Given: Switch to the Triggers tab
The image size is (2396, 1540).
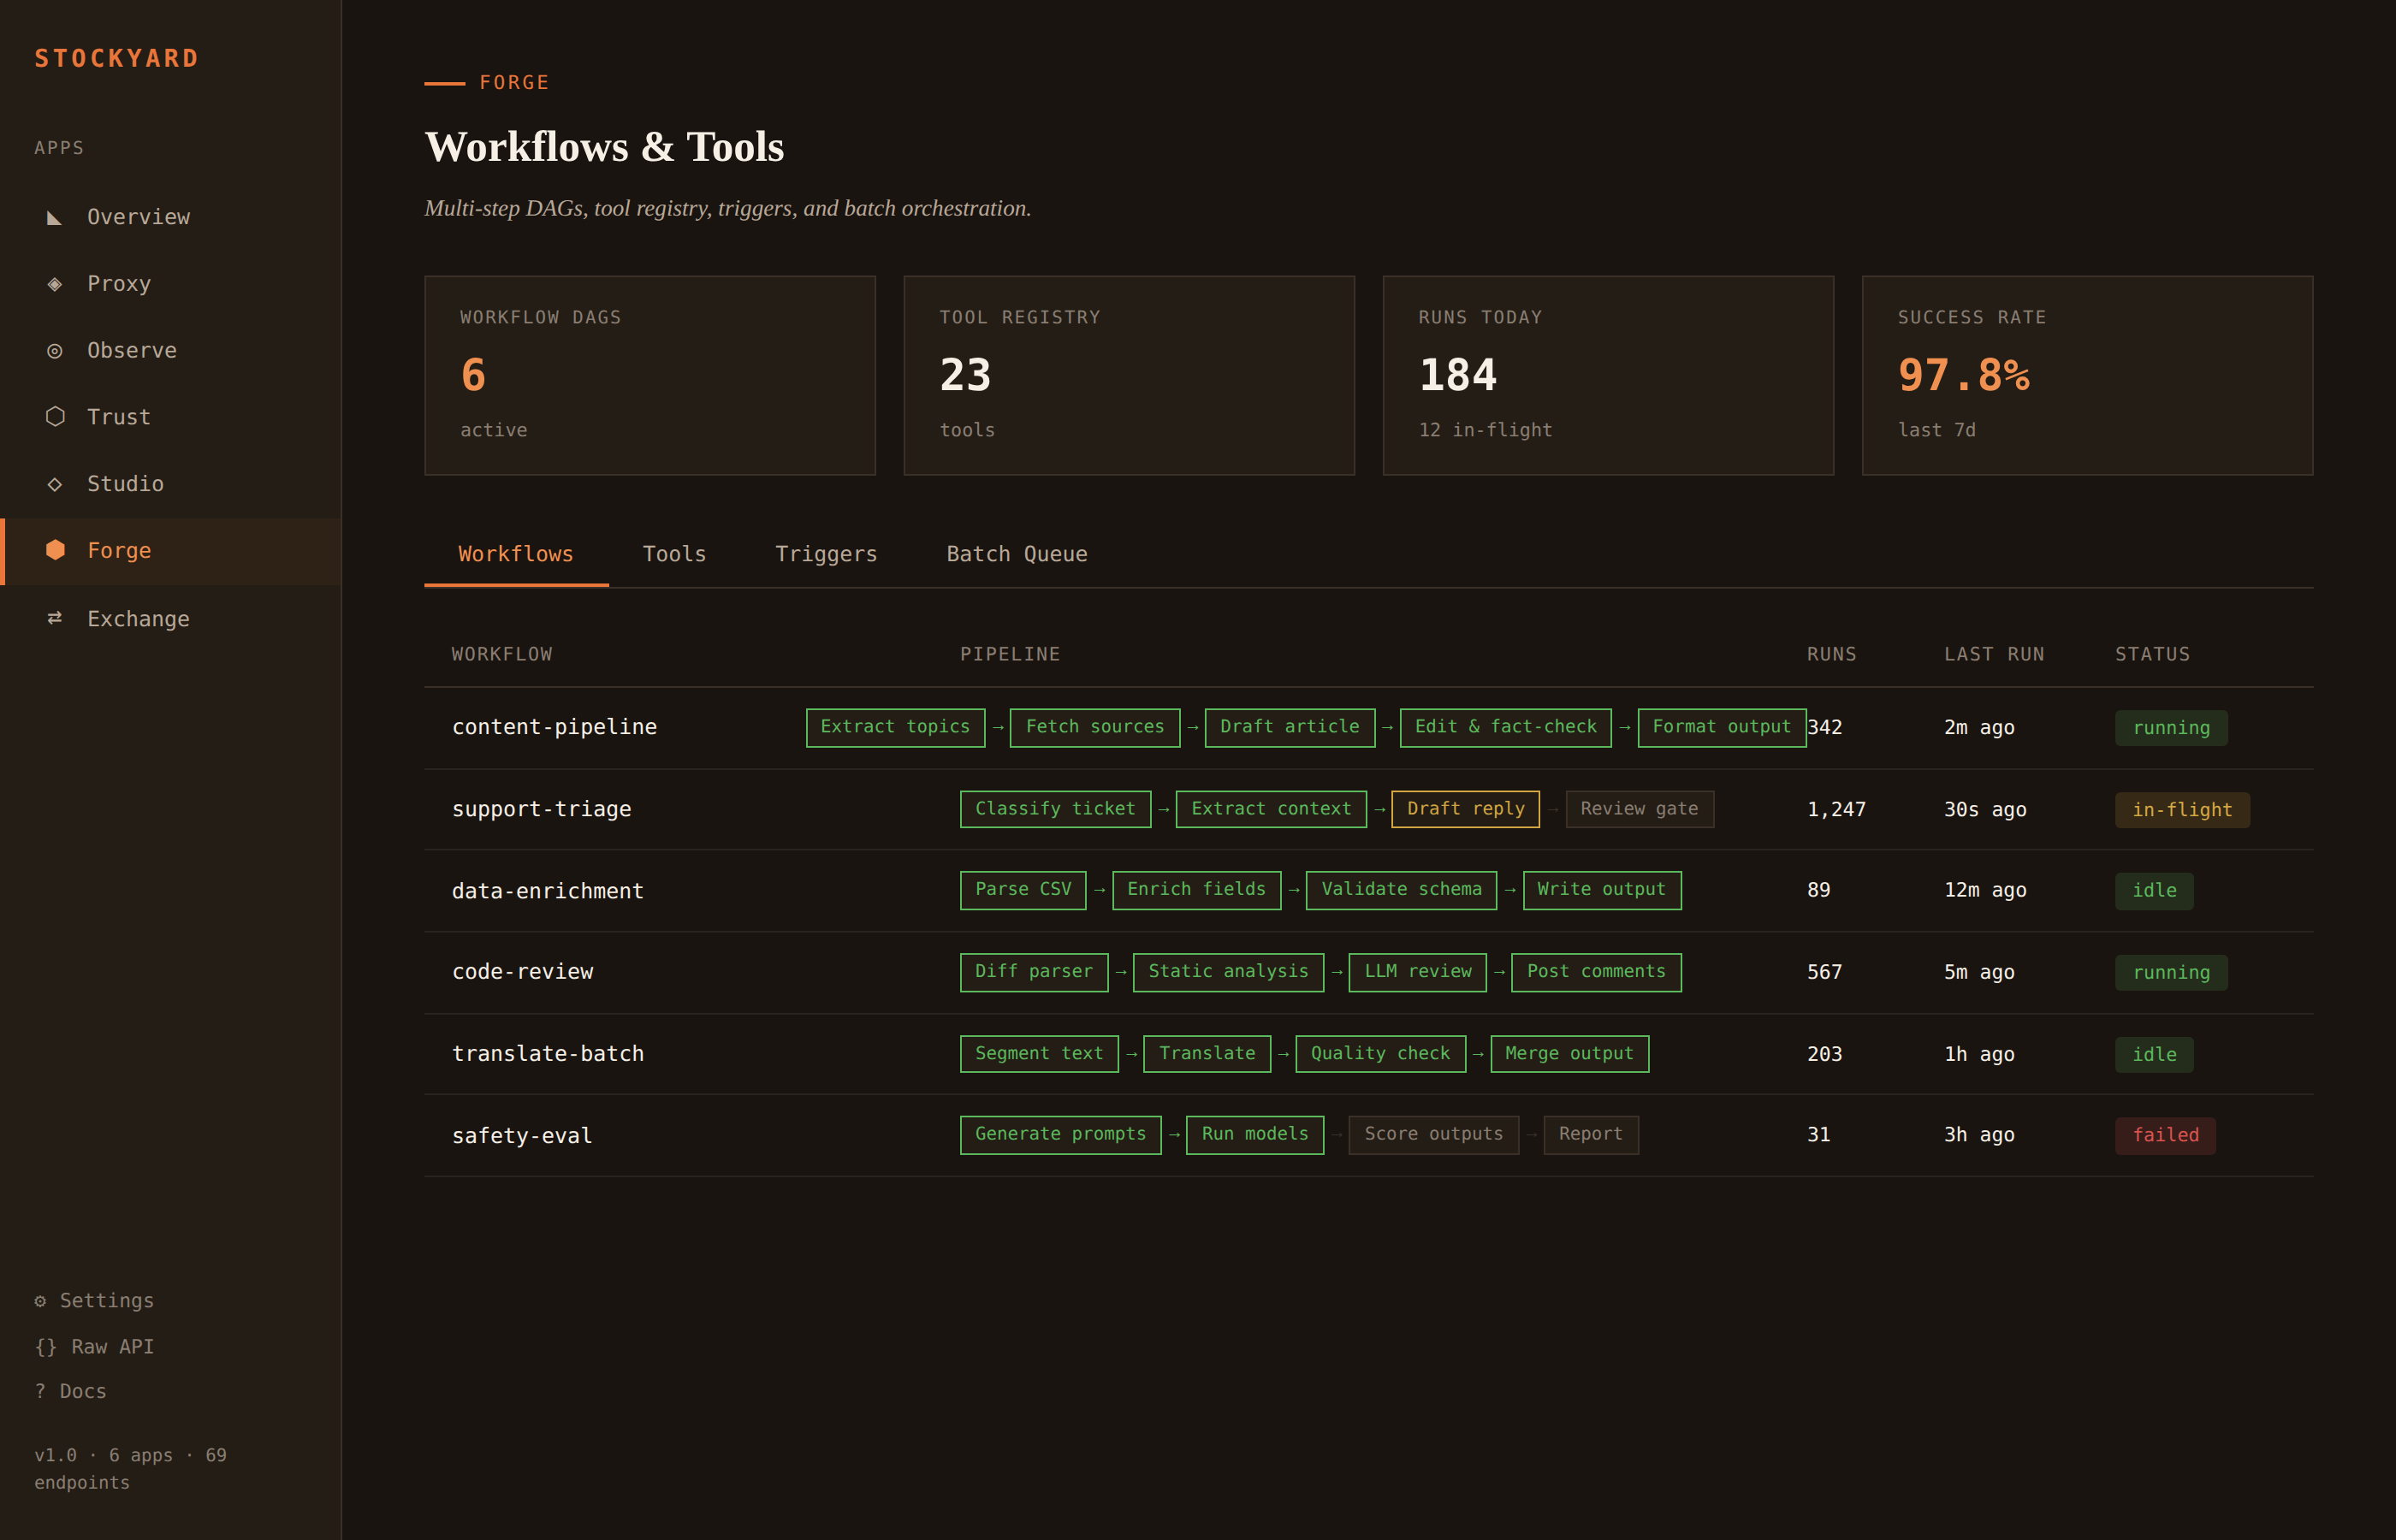Looking at the screenshot, I should click(x=825, y=553).
